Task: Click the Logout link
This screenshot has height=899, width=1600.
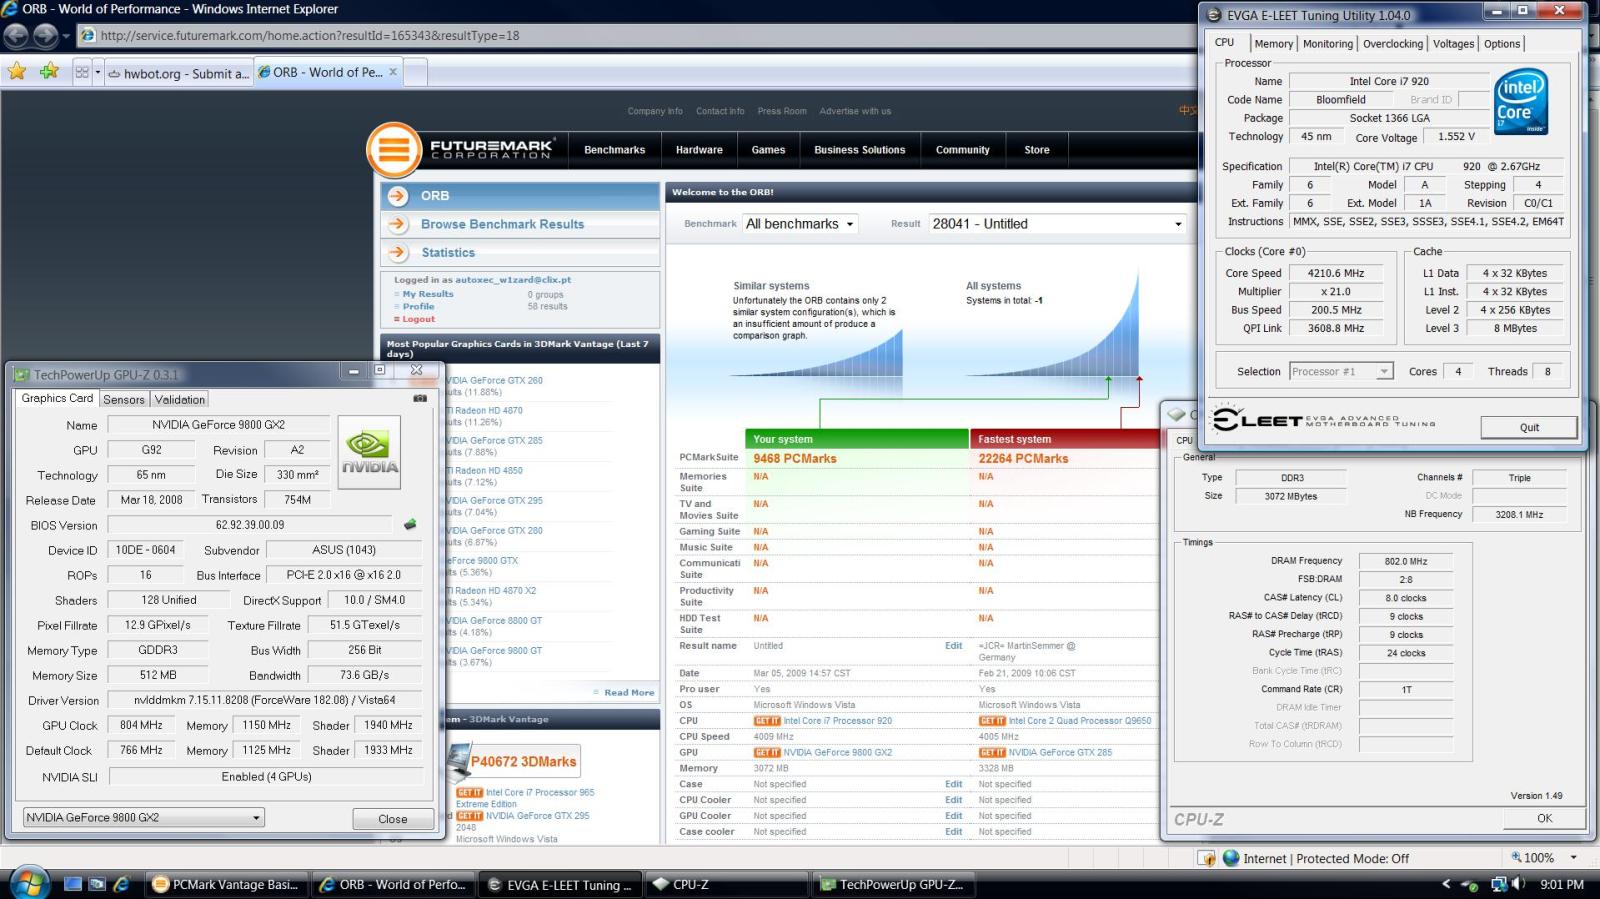Action: (x=418, y=319)
